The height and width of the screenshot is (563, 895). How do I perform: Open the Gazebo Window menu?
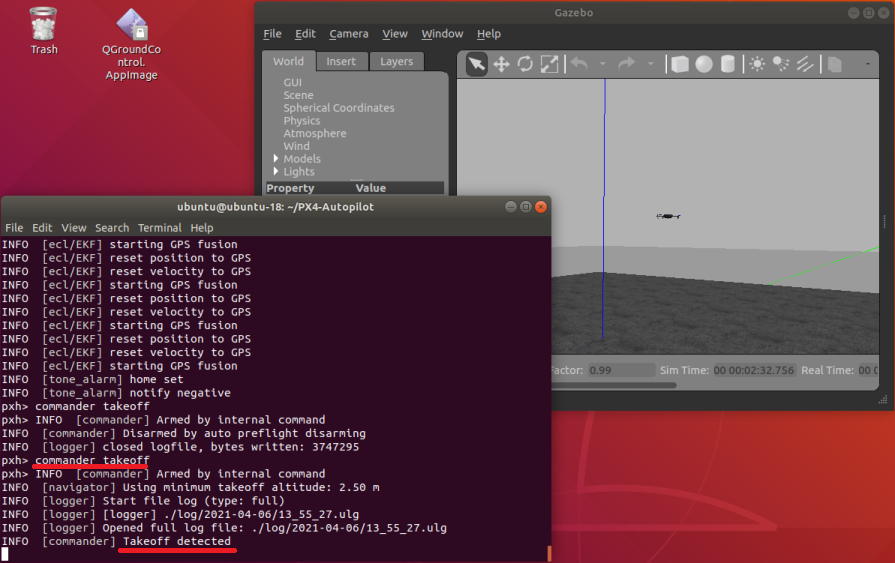(x=442, y=34)
